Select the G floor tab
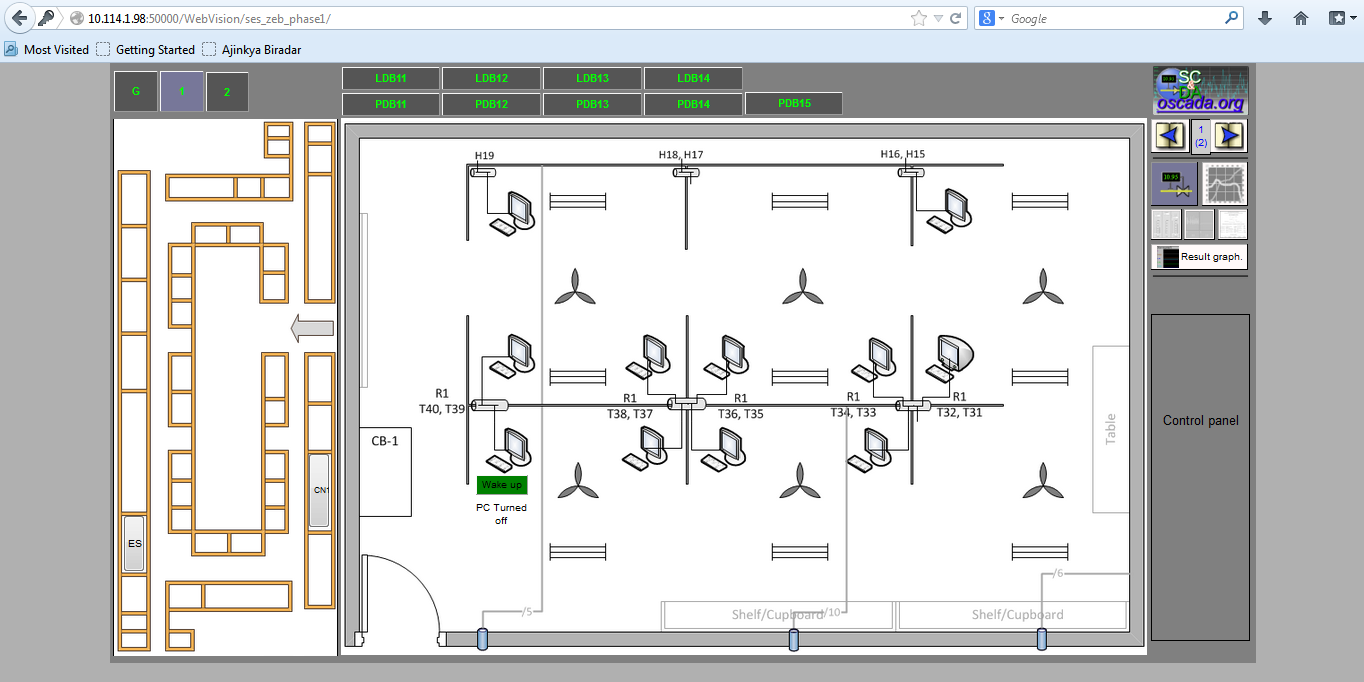 136,92
